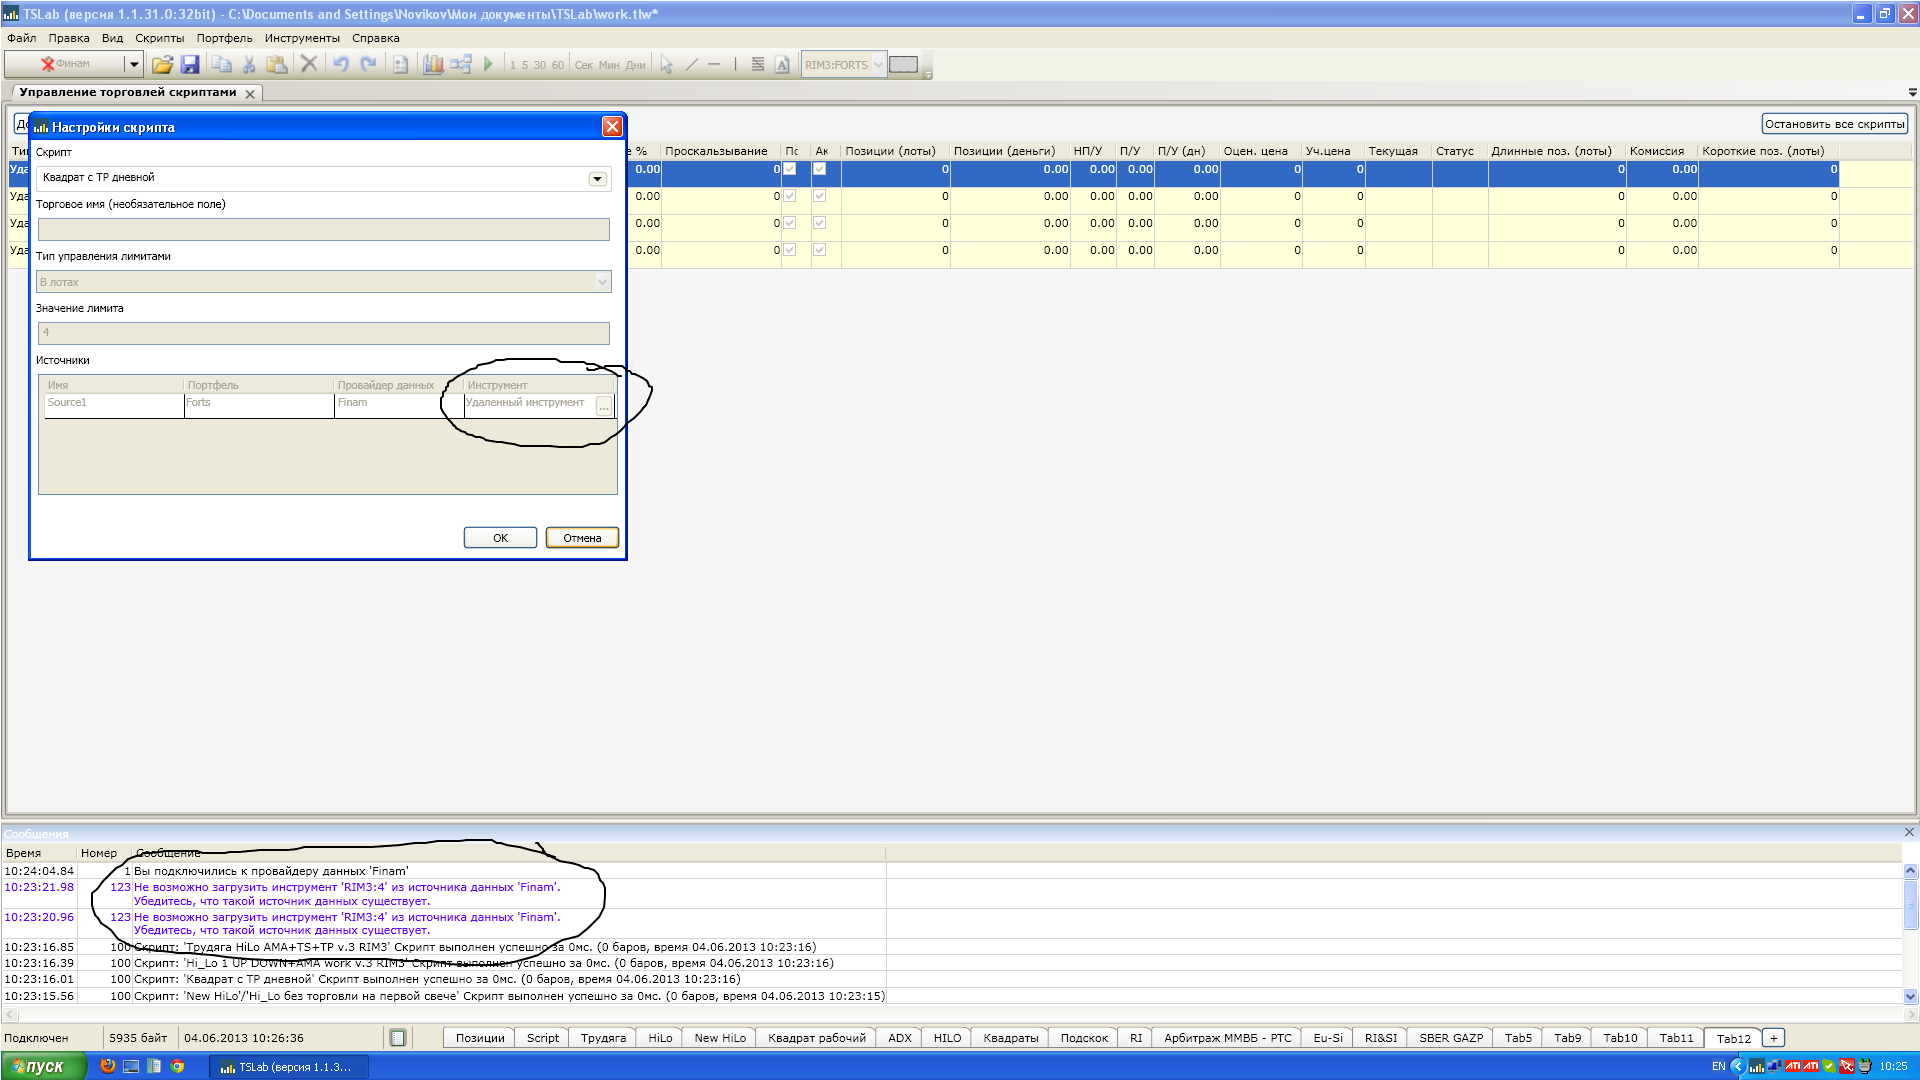1920x1080 pixels.
Task: Toggle the 'Ак' checkbox in second row
Action: 820,196
